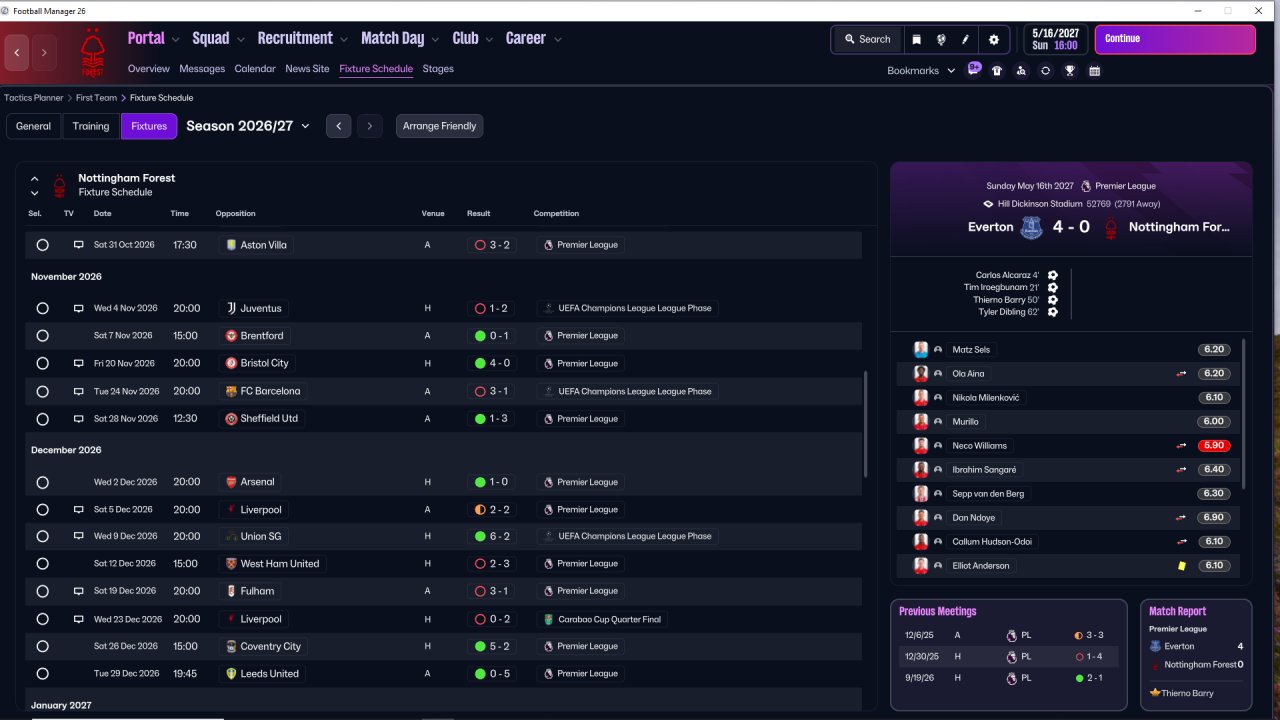This screenshot has width=1280, height=720.
Task: Click the Search button
Action: tap(867, 39)
